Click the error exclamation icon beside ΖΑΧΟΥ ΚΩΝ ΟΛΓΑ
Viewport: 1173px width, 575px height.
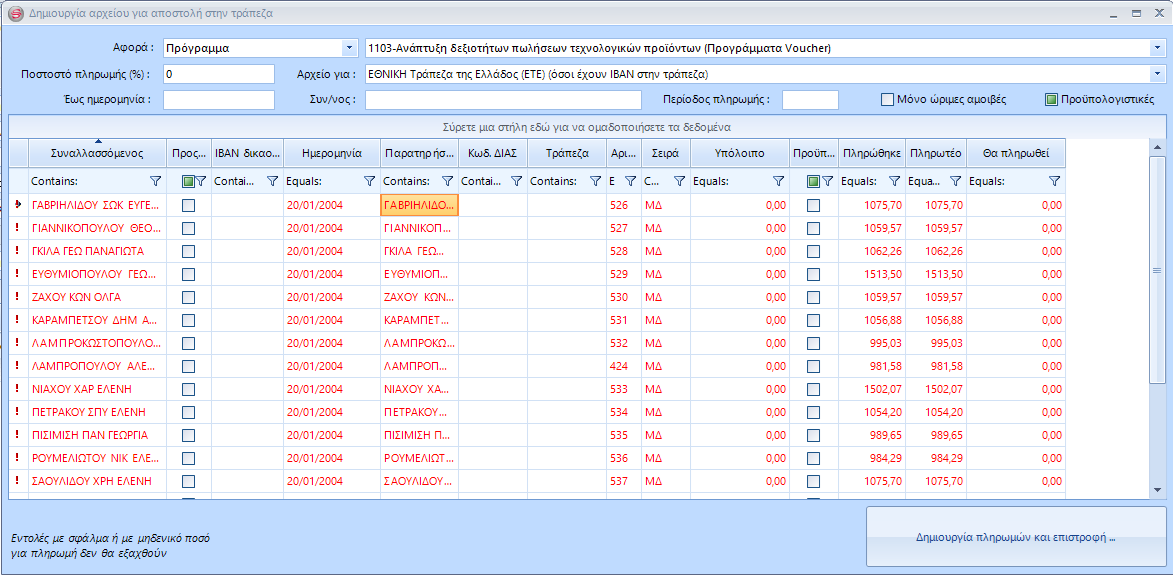(17, 297)
